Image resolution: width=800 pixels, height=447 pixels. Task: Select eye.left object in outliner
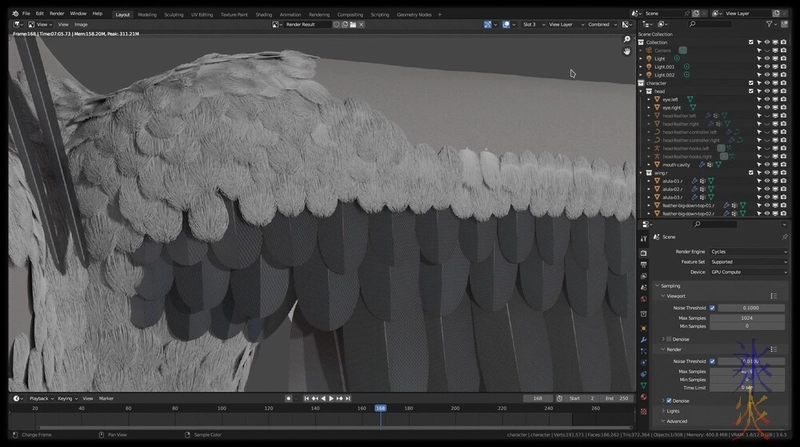click(671, 99)
